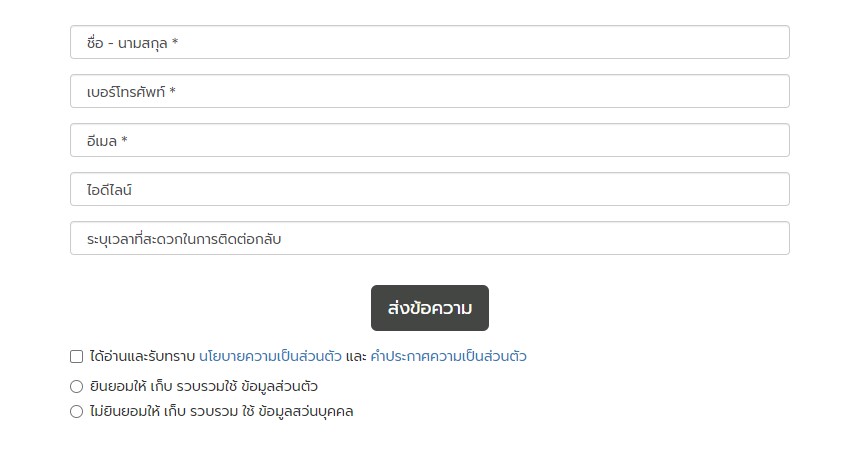Click the asterisk beside the เบอร์โทรศัพท์ placeholder
This screenshot has height=450, width=845.
coord(172,92)
